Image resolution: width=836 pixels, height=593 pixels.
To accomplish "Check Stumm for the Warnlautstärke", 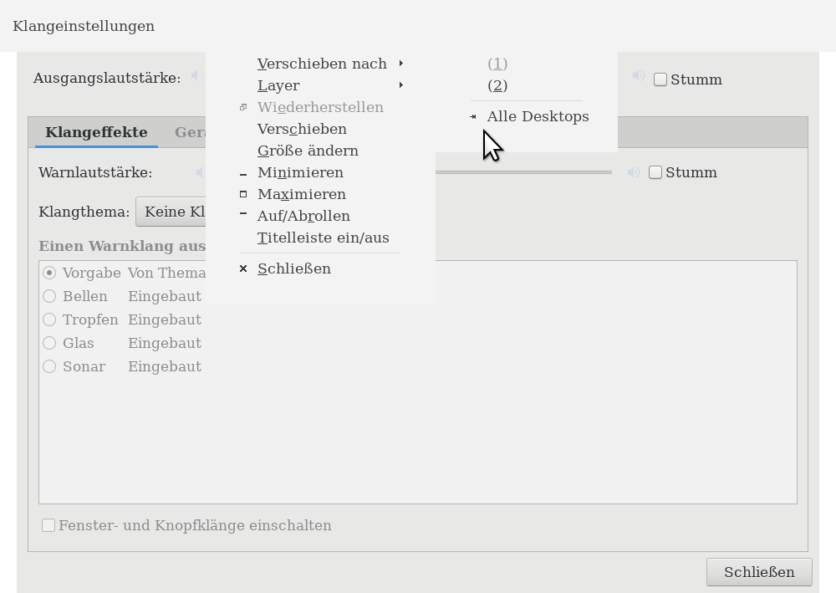I will 655,172.
